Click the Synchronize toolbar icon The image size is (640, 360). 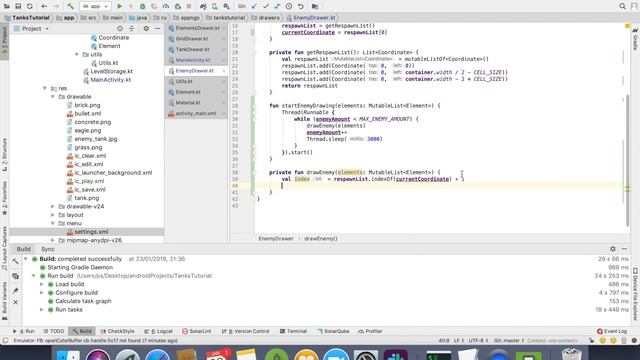[x=29, y=6]
